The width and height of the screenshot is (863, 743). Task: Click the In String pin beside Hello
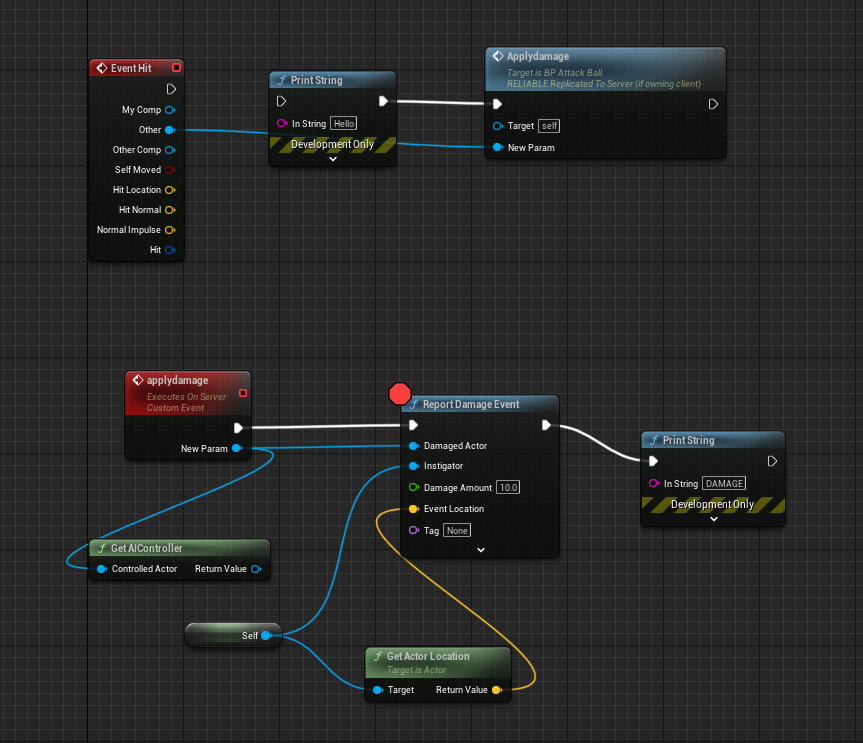282,123
